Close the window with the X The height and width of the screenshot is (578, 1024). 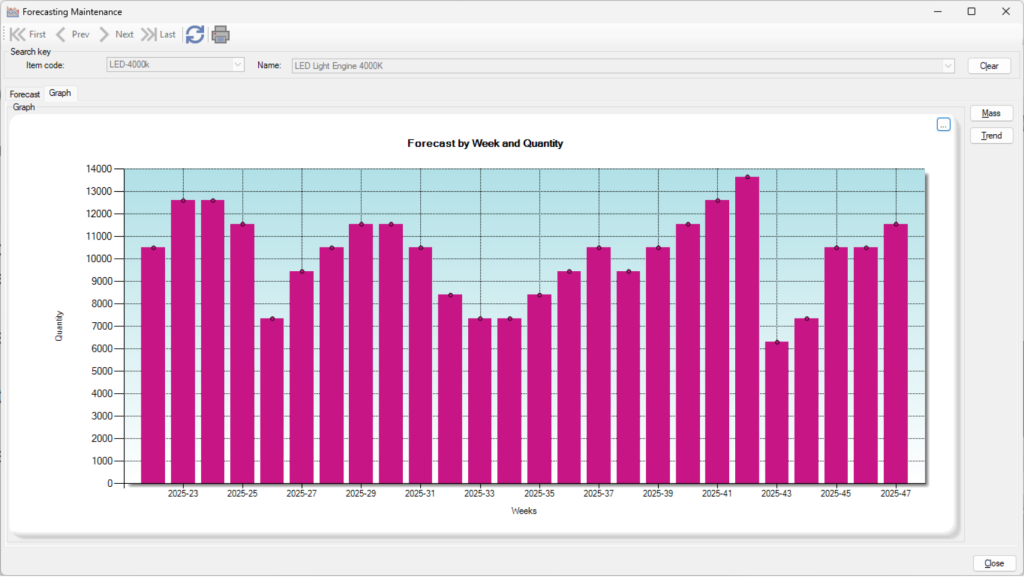[1006, 12]
